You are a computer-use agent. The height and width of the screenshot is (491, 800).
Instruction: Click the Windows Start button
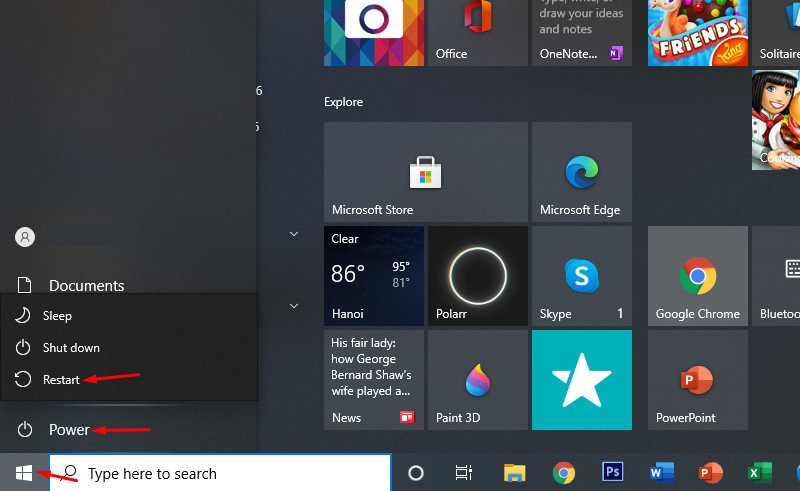(x=24, y=473)
